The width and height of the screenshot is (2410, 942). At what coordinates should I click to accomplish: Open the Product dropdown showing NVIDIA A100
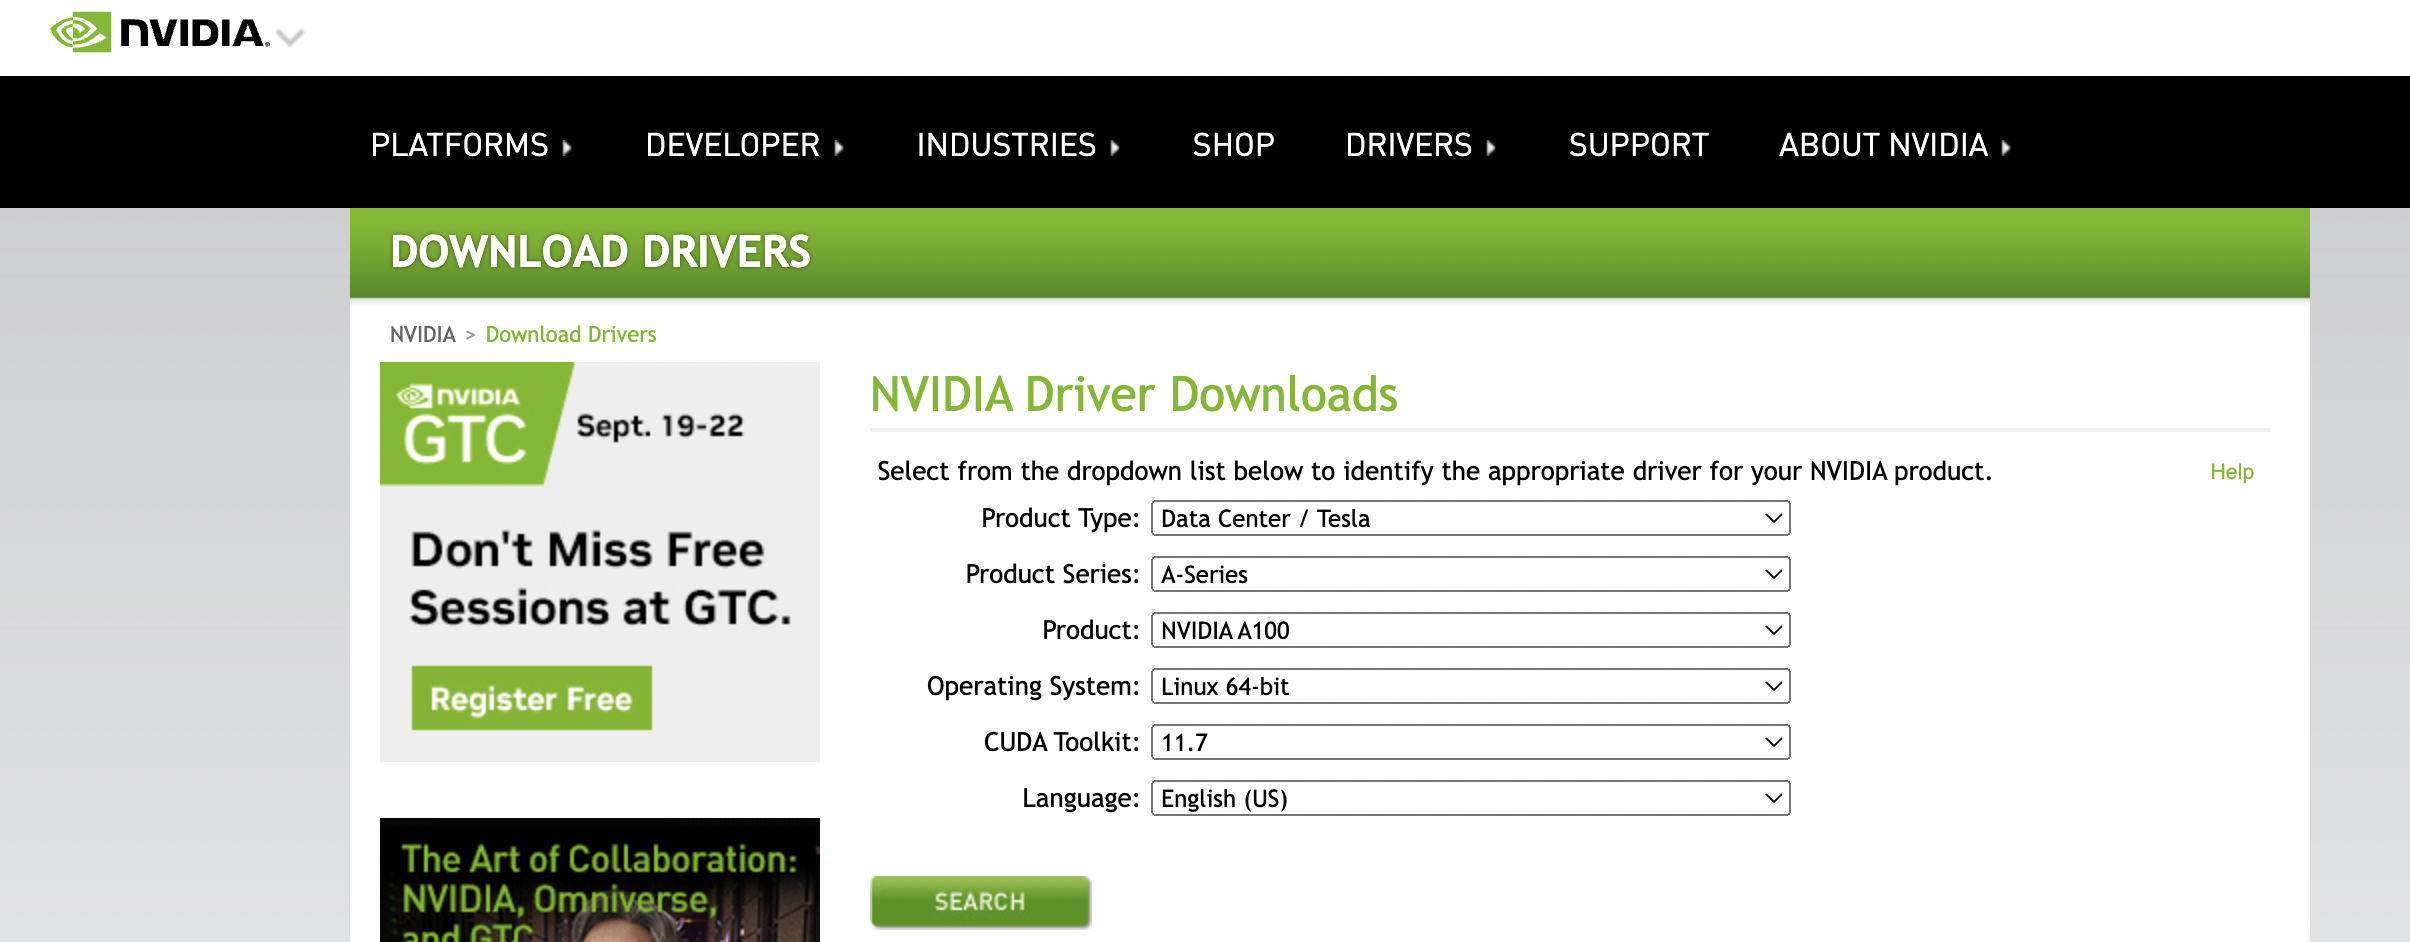pyautogui.click(x=1468, y=630)
